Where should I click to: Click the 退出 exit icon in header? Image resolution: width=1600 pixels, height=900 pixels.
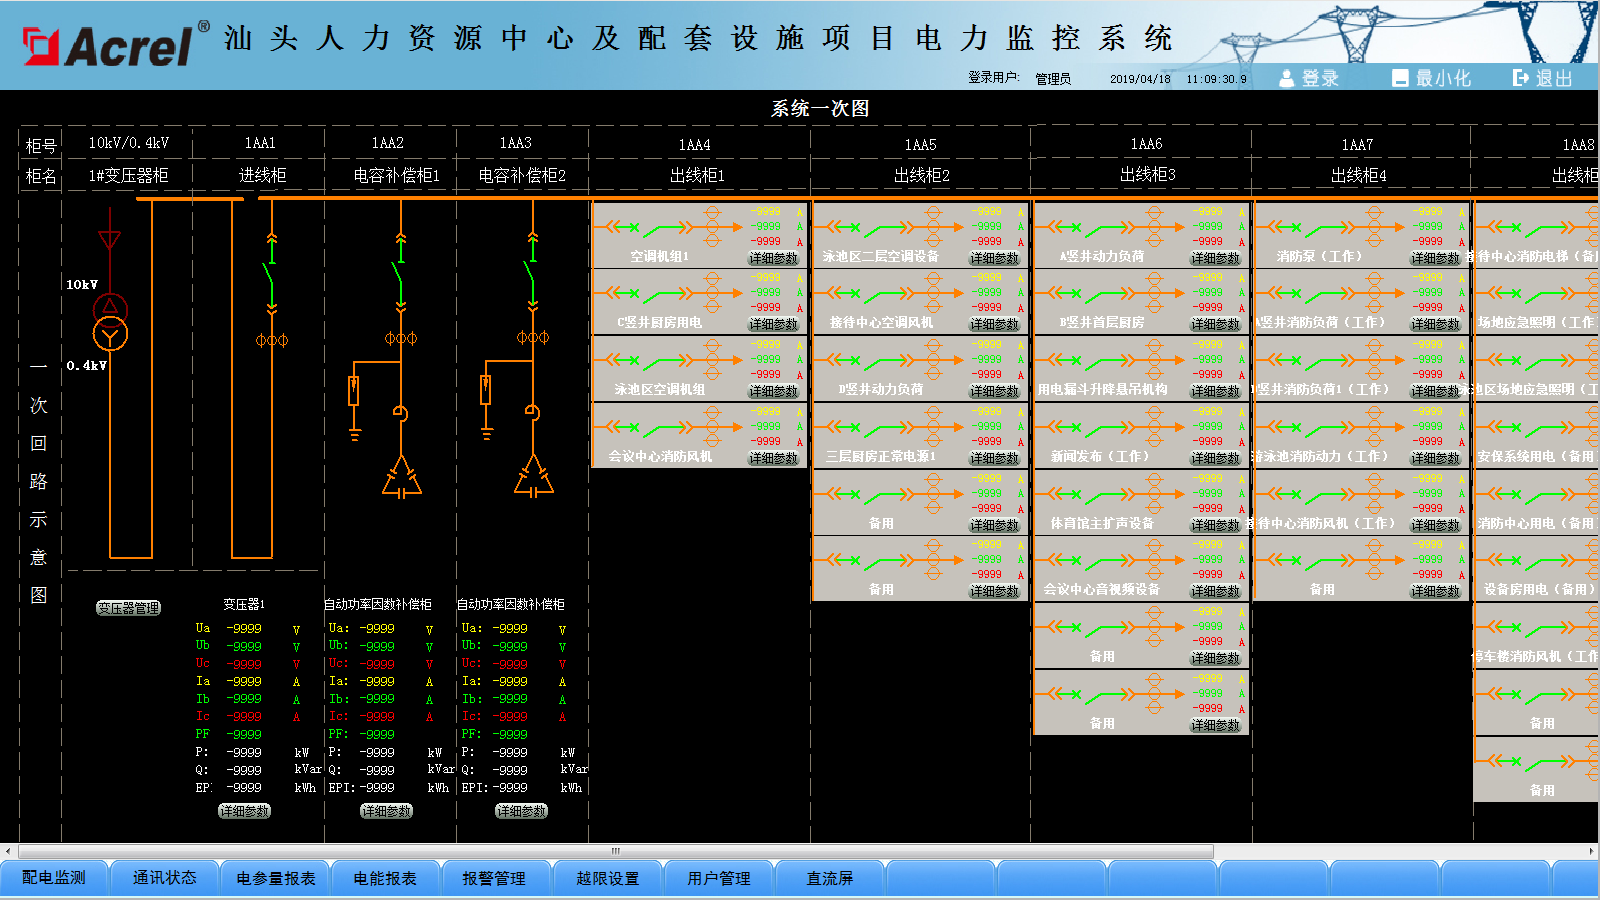click(1520, 78)
